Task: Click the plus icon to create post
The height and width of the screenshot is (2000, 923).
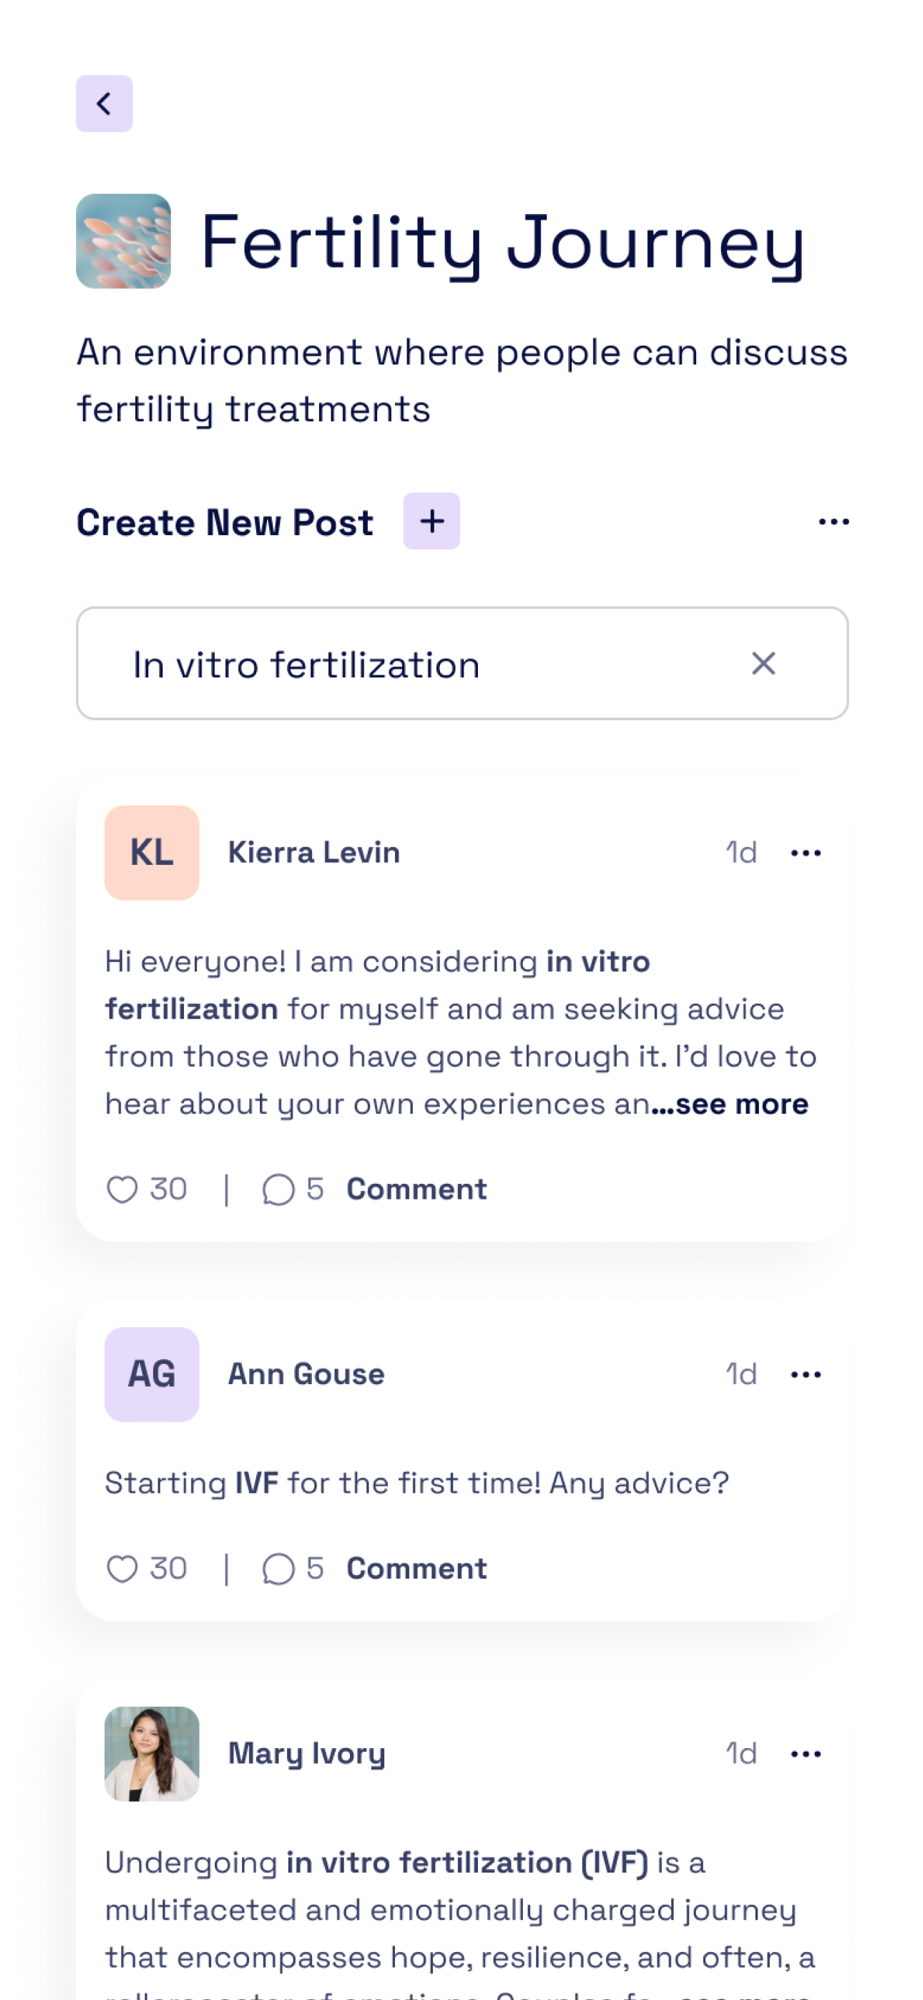Action: [x=431, y=521]
